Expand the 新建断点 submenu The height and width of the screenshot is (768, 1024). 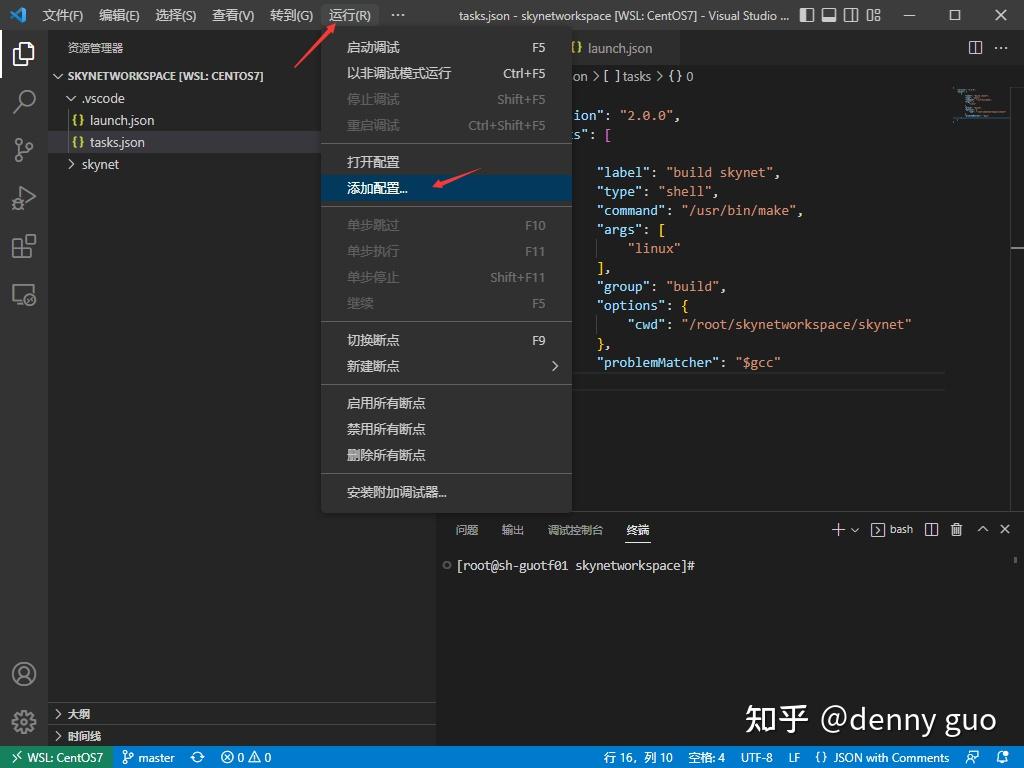(x=446, y=366)
